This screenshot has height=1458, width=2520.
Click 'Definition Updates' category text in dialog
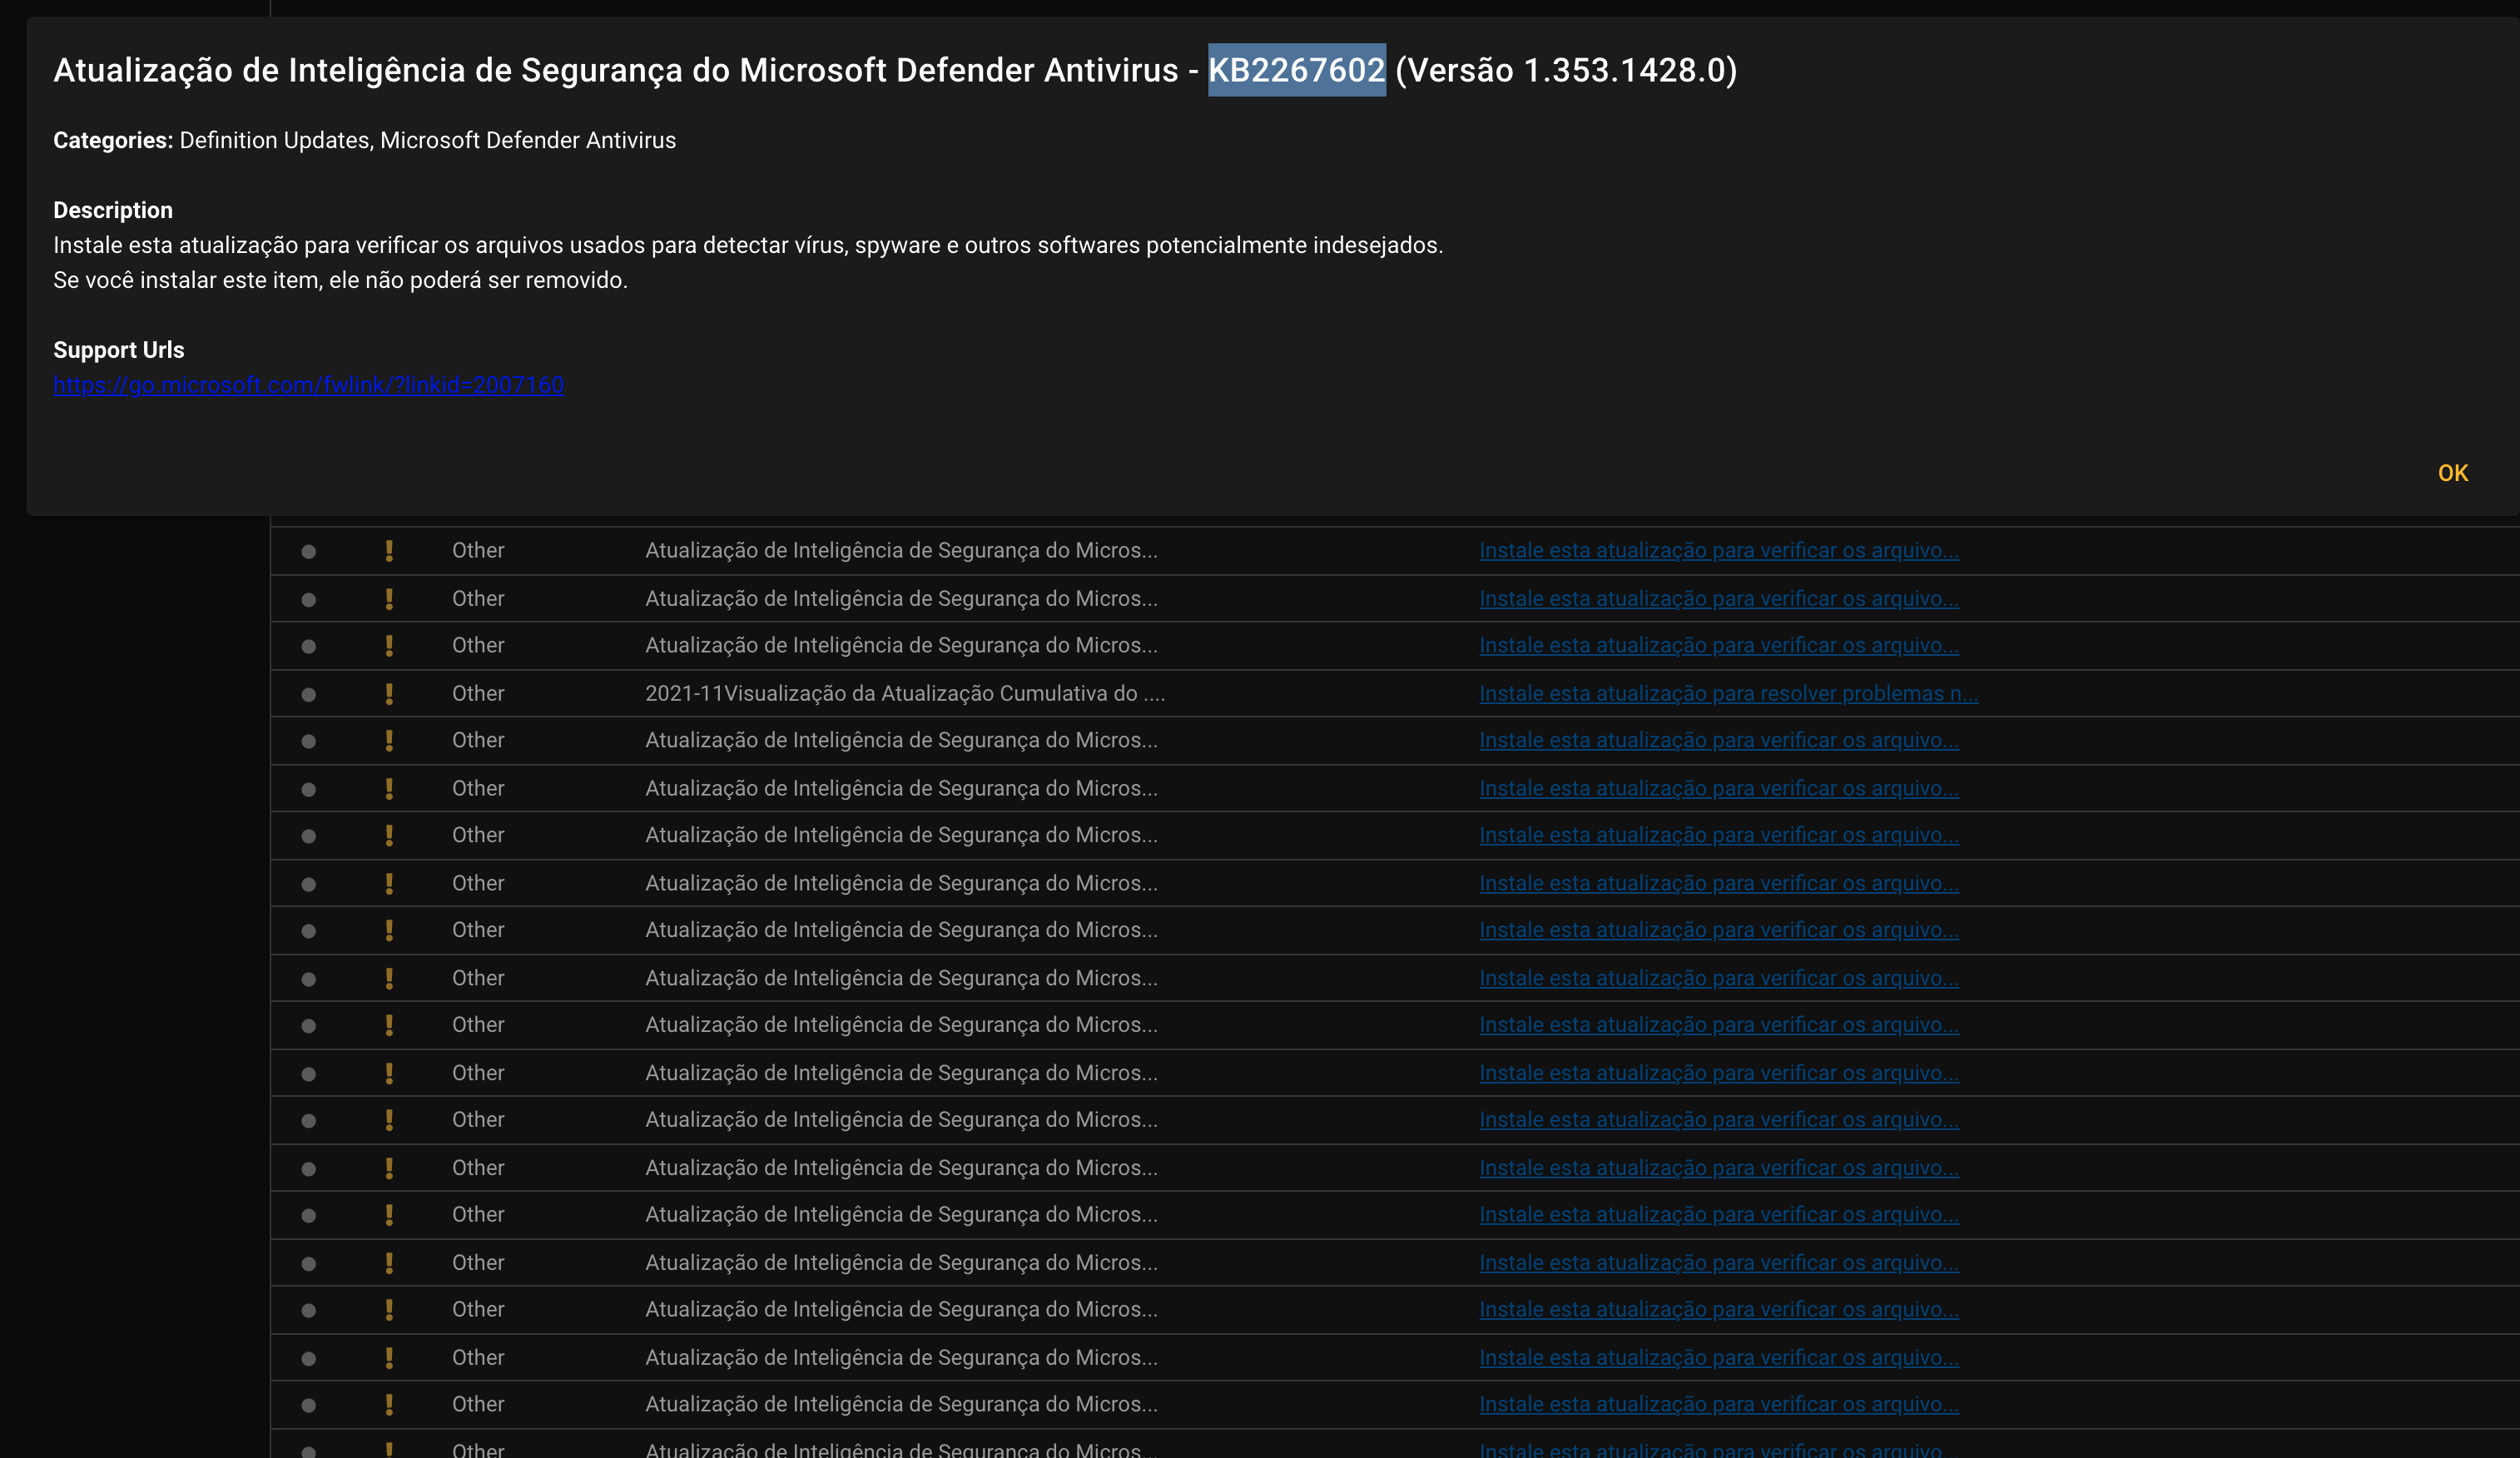pos(274,140)
